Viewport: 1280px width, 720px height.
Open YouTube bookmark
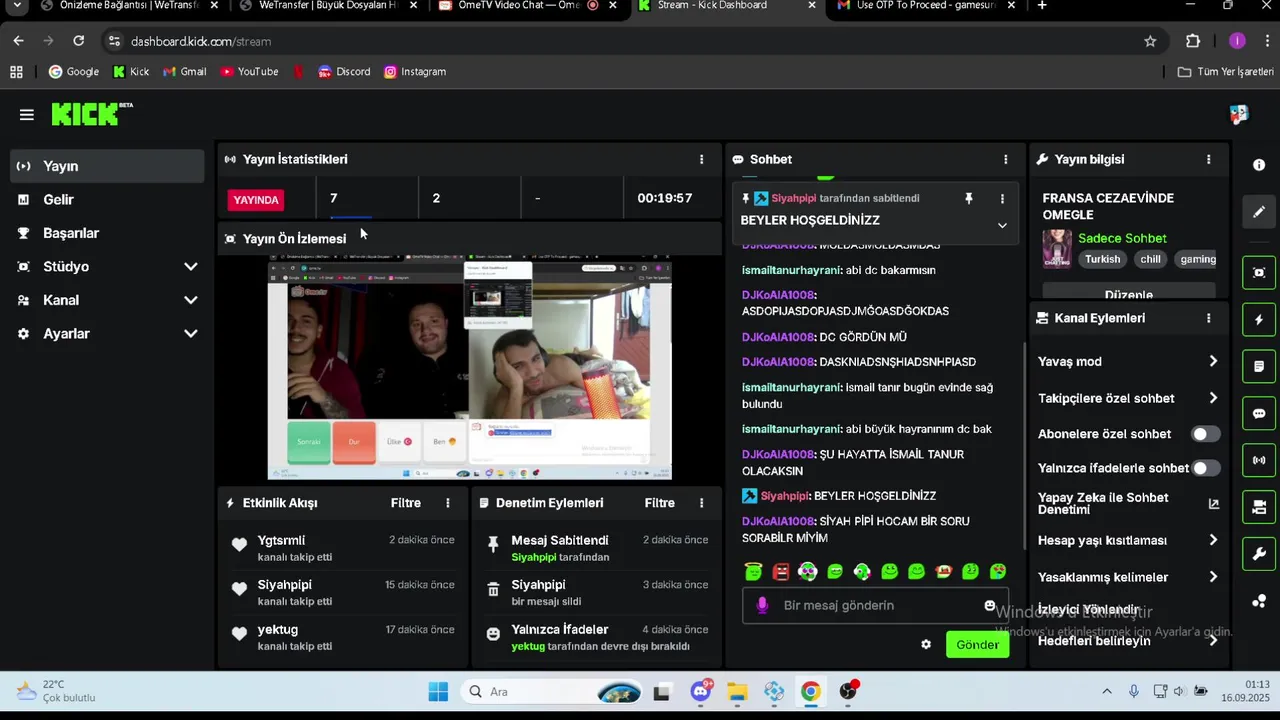pos(250,72)
